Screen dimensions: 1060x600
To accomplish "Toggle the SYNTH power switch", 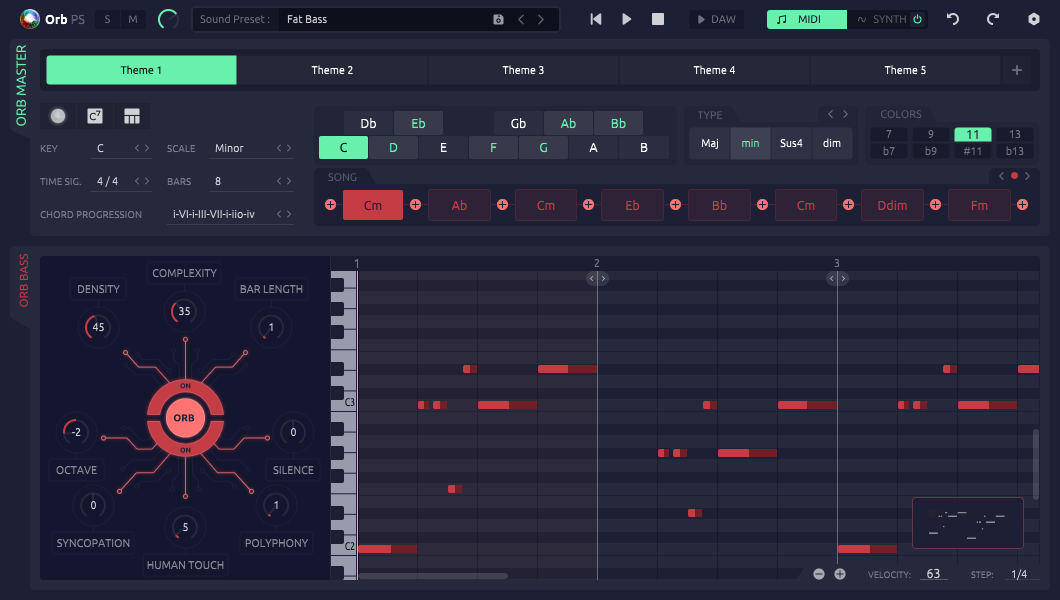I will coord(917,19).
